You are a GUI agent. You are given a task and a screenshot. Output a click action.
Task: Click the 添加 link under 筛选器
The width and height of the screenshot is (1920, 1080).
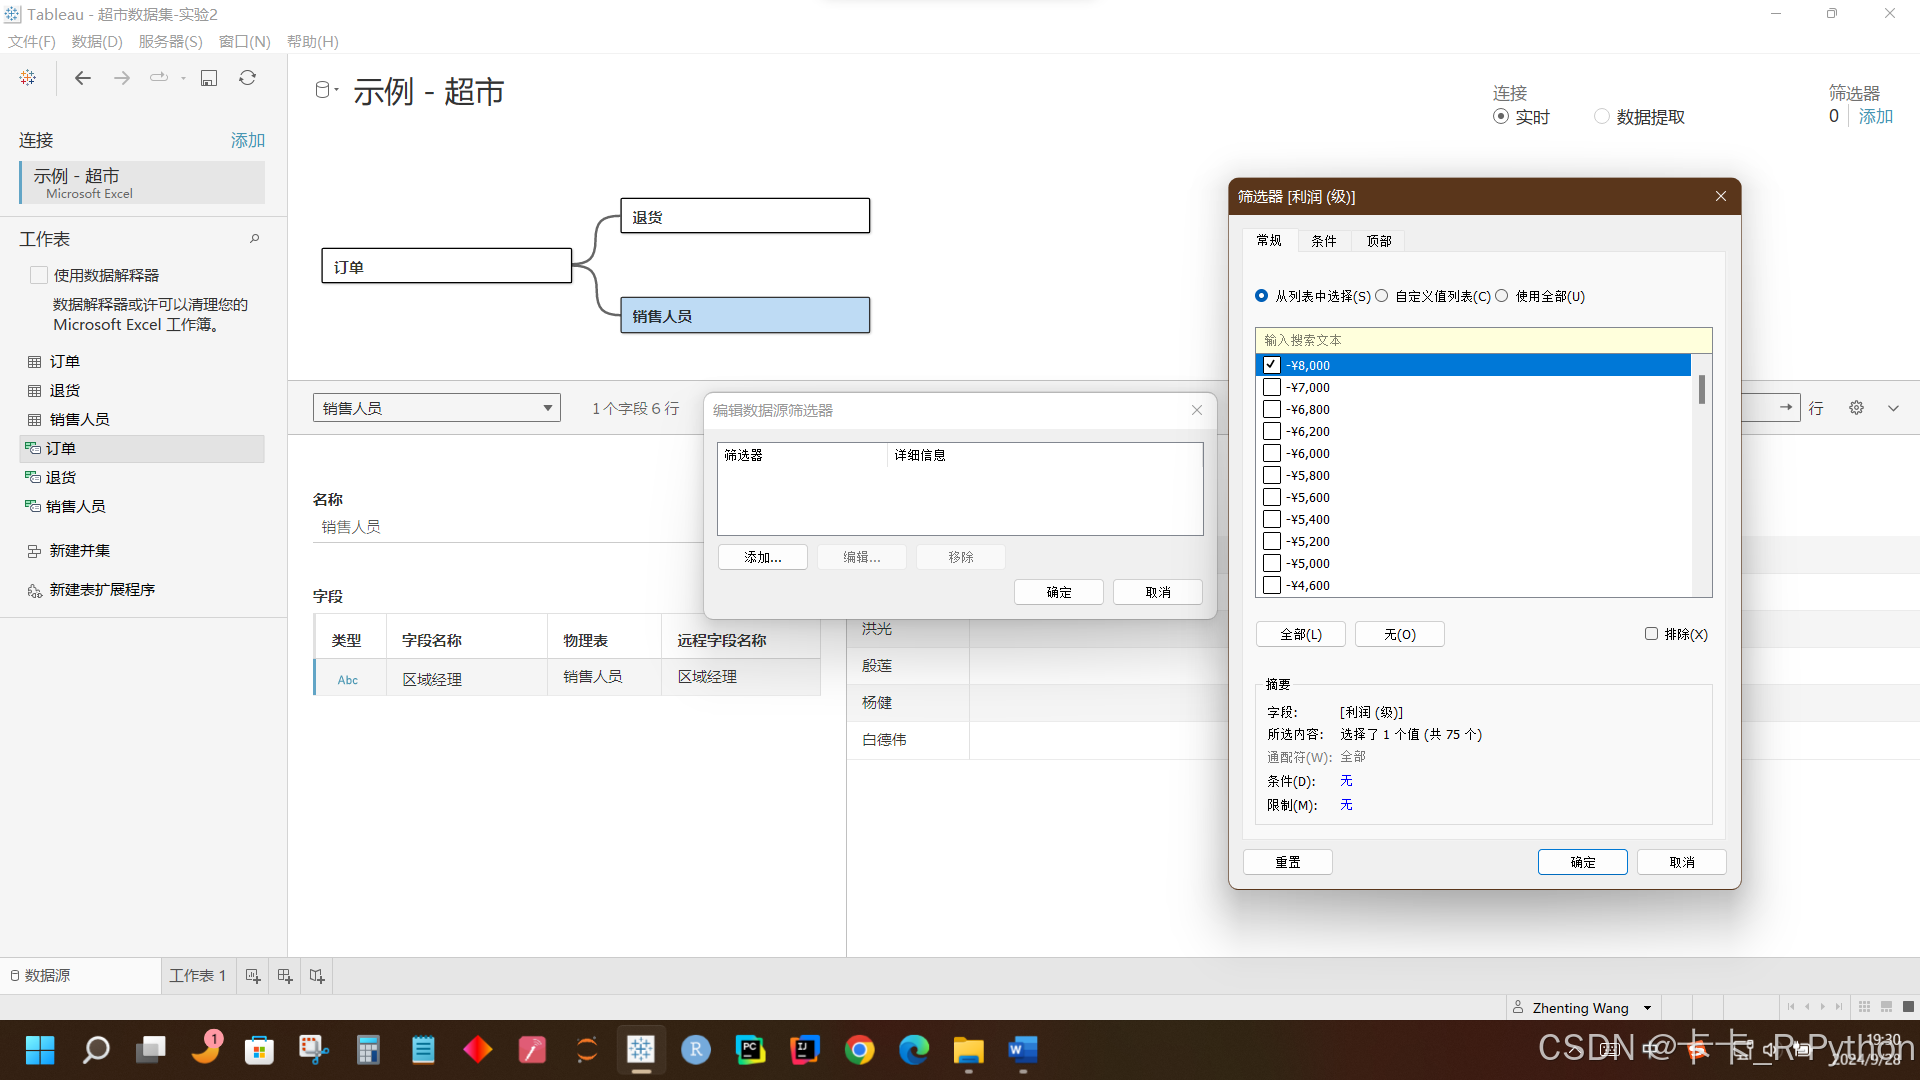pos(1876,116)
